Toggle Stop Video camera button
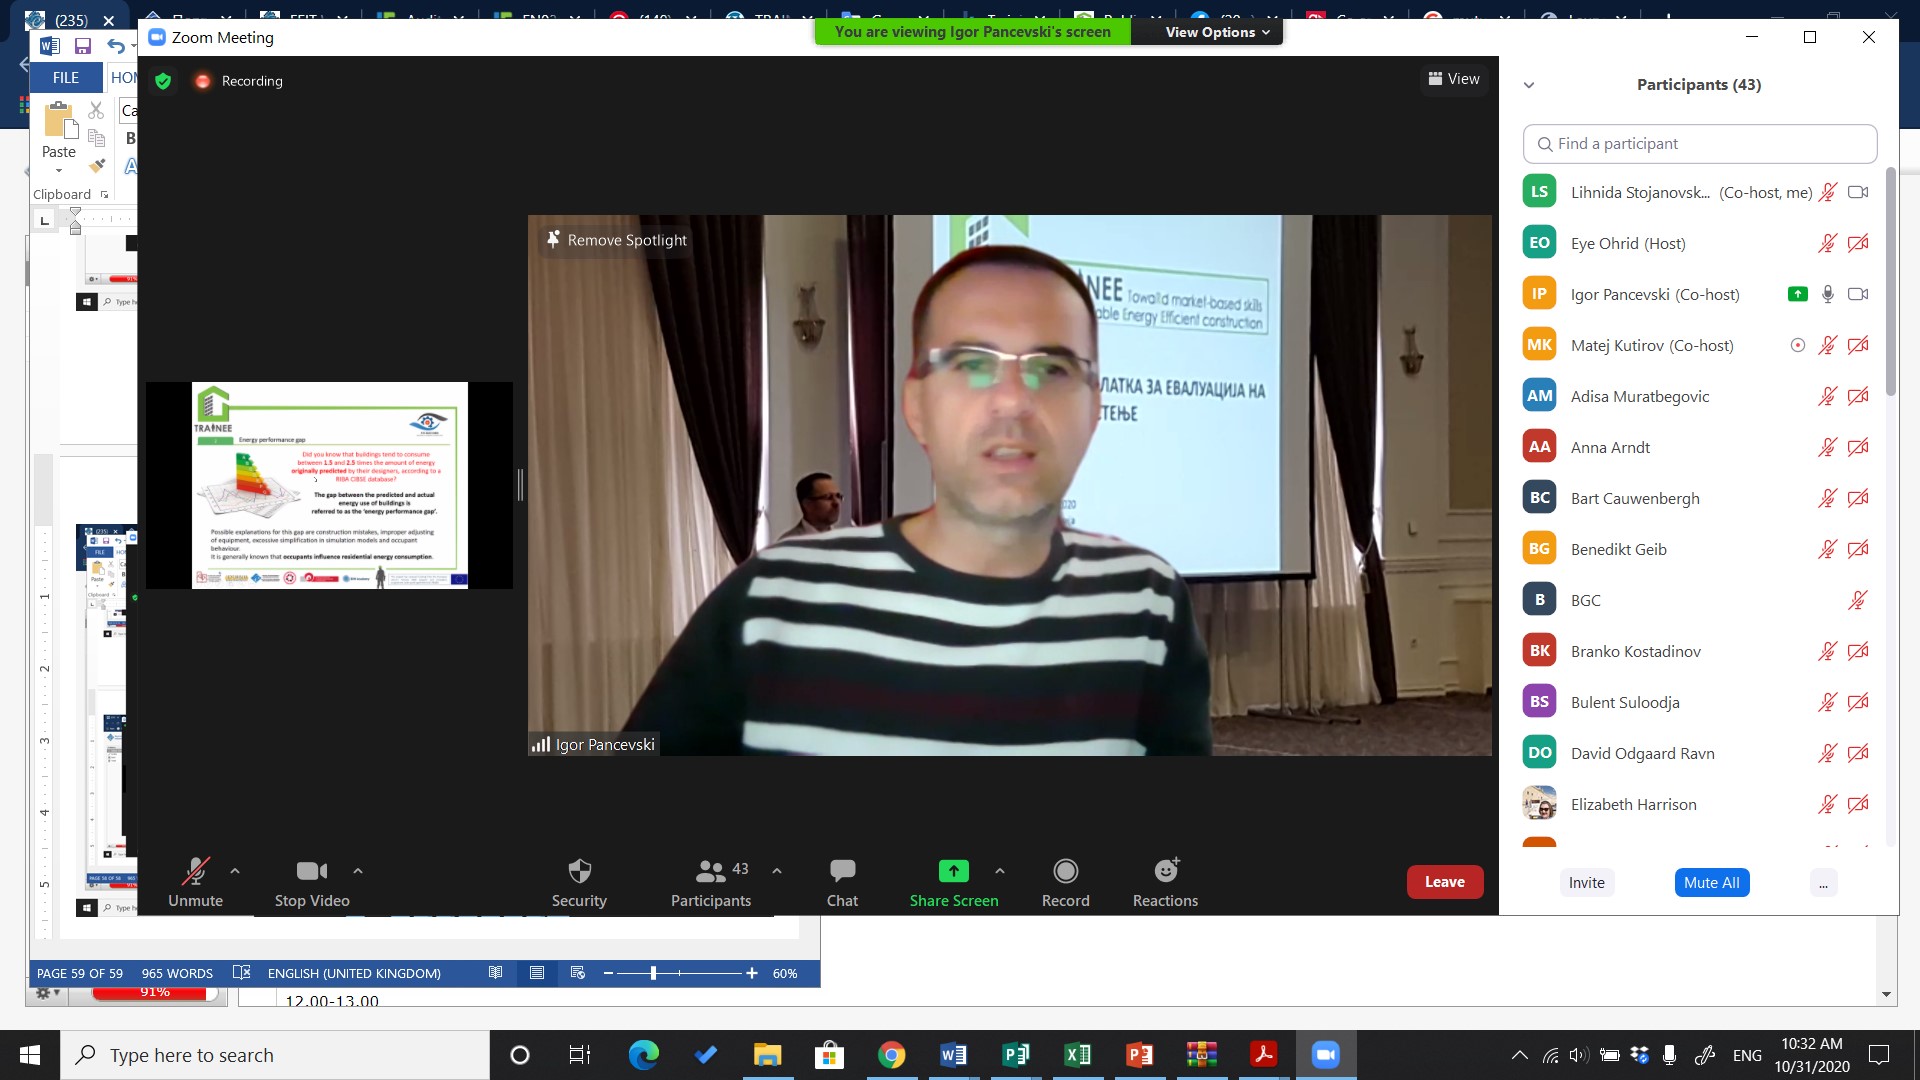Screen dimensions: 1920x1080 click(x=311, y=871)
